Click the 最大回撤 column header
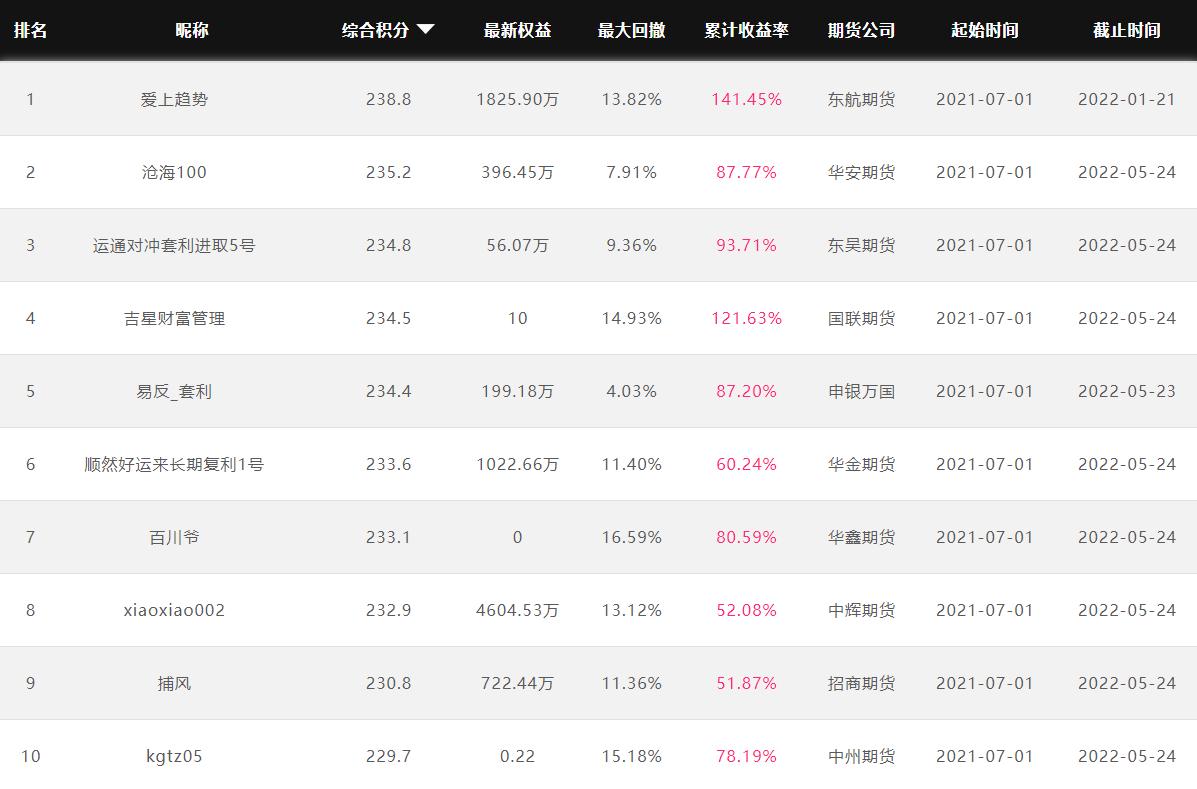Viewport: 1197px width, 789px height. 631,31
